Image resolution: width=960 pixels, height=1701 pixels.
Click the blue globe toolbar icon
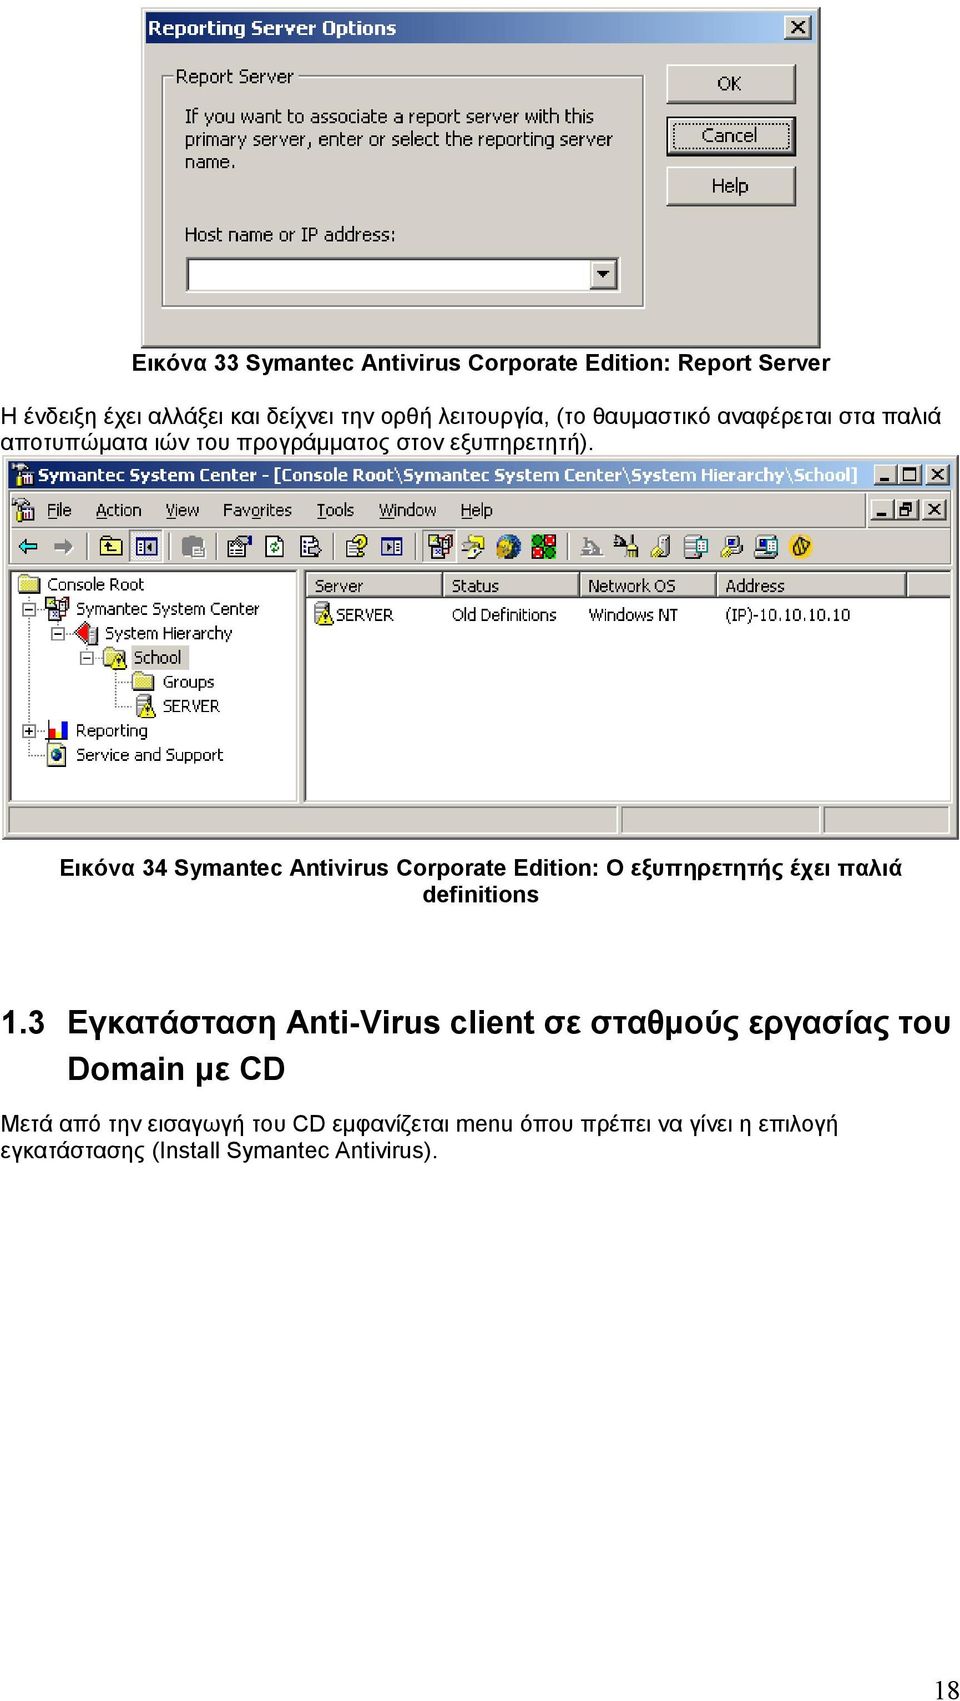click(508, 547)
